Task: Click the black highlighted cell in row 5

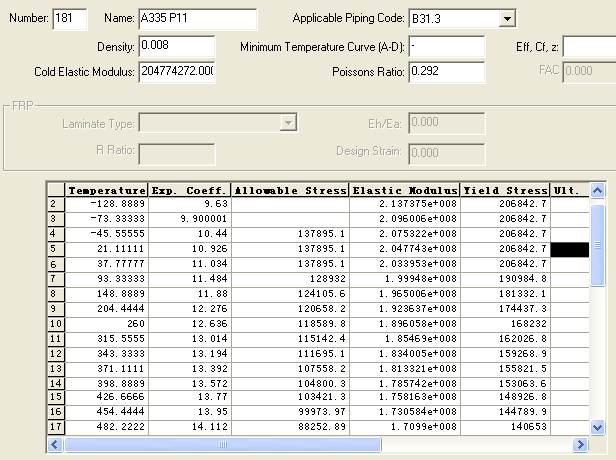Action: point(569,247)
